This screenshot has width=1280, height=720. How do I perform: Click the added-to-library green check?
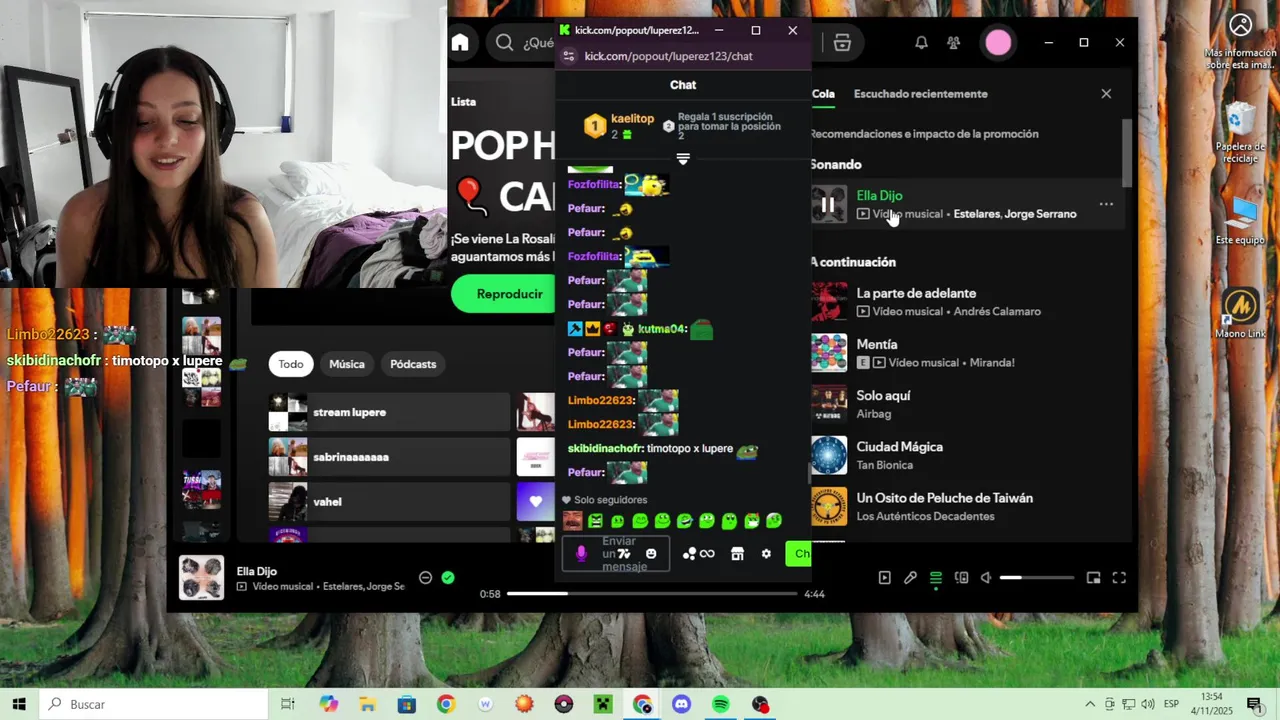point(448,577)
